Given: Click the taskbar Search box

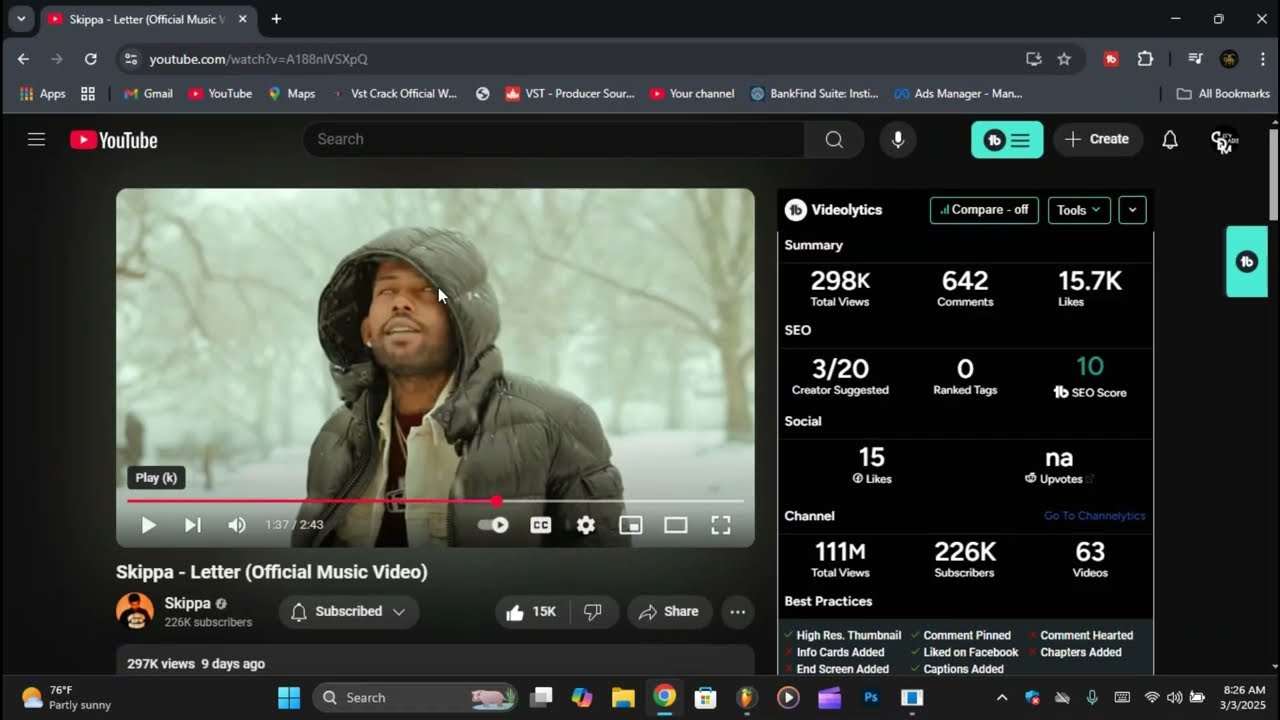Looking at the screenshot, I should point(415,697).
